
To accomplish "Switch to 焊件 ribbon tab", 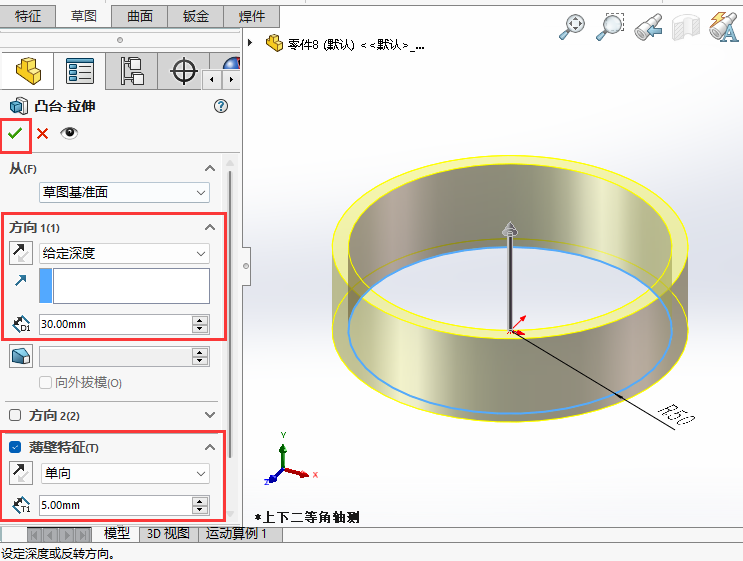I will point(252,16).
